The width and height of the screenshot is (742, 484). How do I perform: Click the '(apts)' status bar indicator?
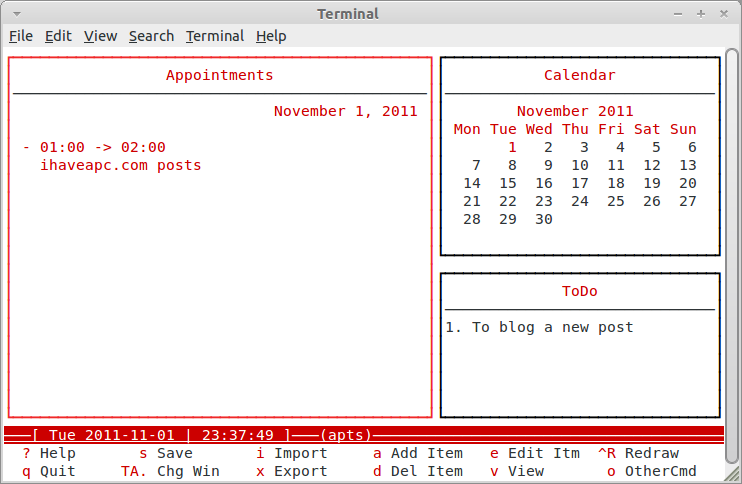pyautogui.click(x=346, y=435)
